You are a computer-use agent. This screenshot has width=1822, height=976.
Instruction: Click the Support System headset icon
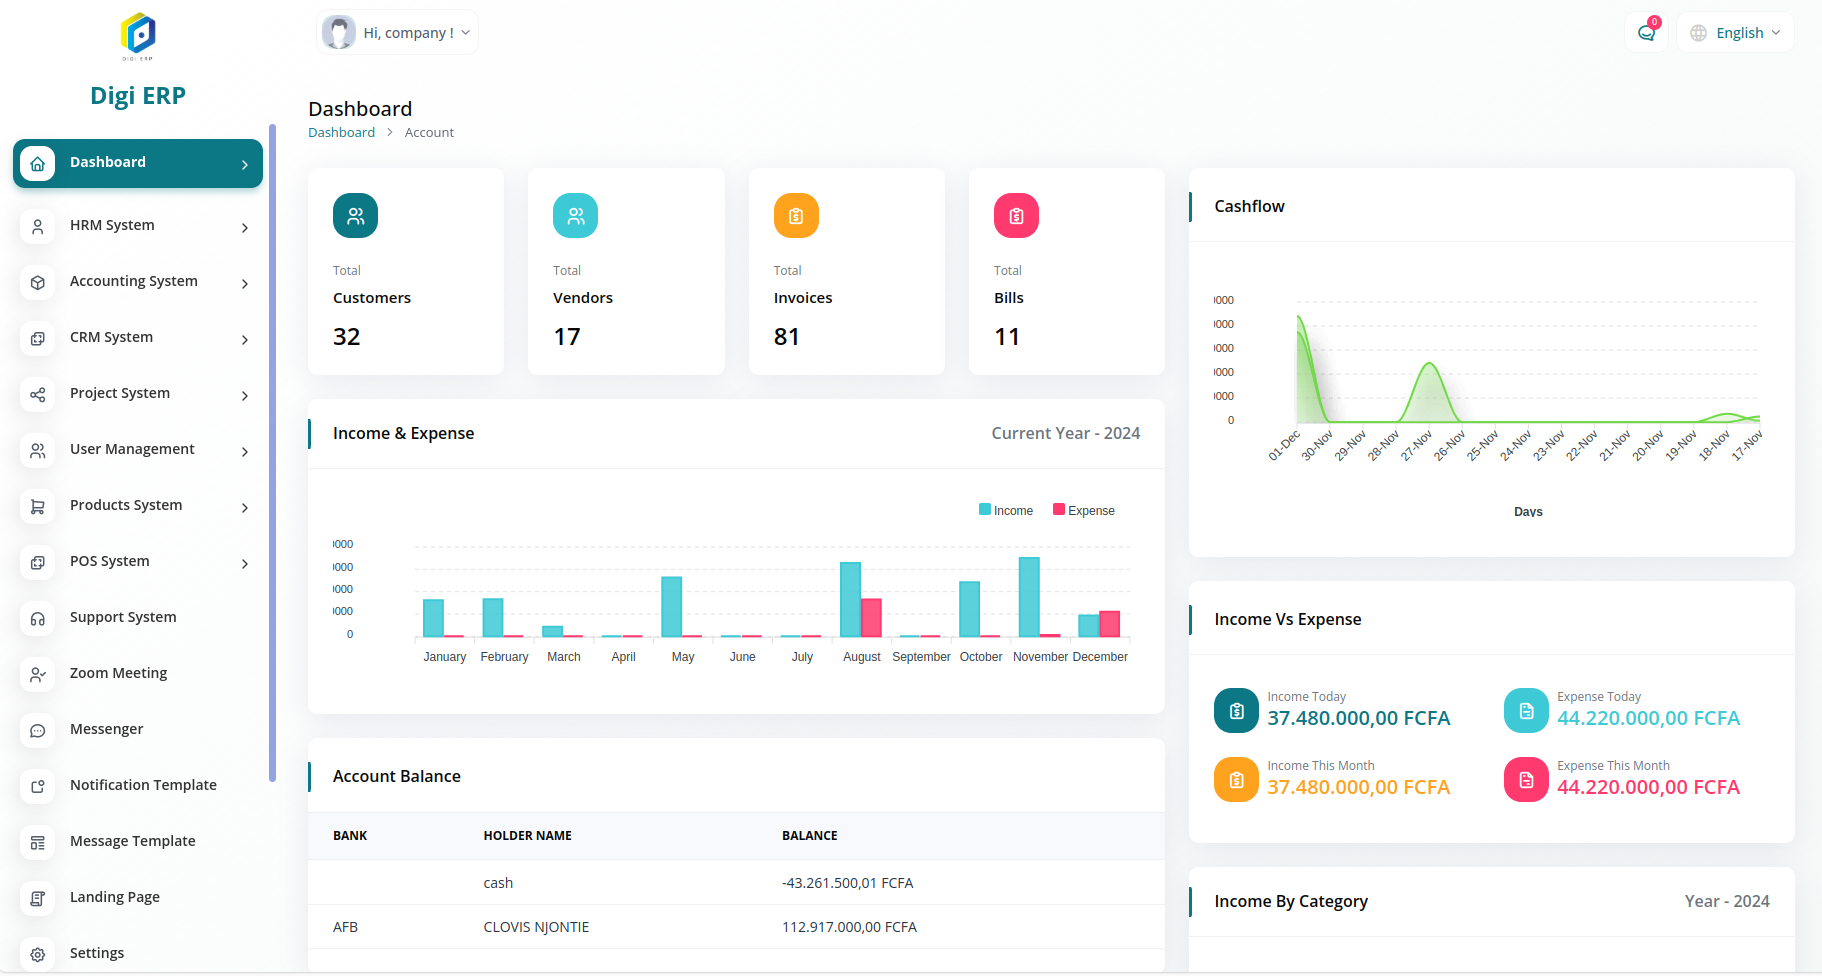tap(38, 619)
